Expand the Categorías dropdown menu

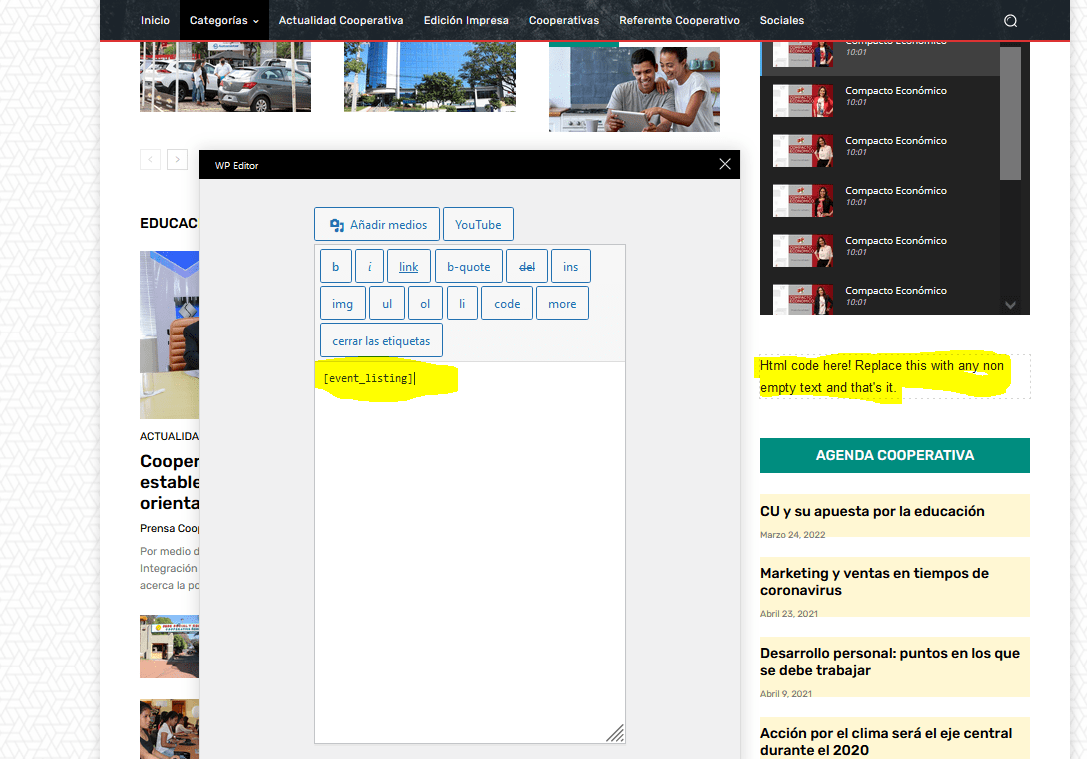coord(224,21)
